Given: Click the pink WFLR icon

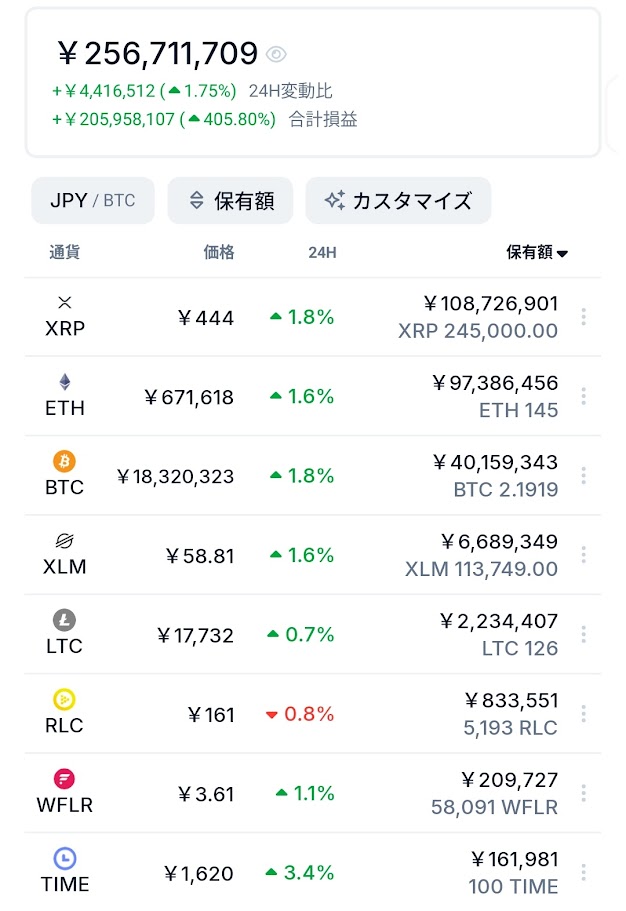Looking at the screenshot, I should (65, 779).
